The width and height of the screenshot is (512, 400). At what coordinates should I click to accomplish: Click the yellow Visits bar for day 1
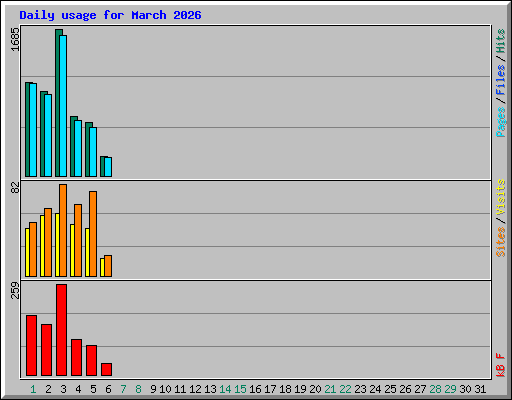click(27, 252)
